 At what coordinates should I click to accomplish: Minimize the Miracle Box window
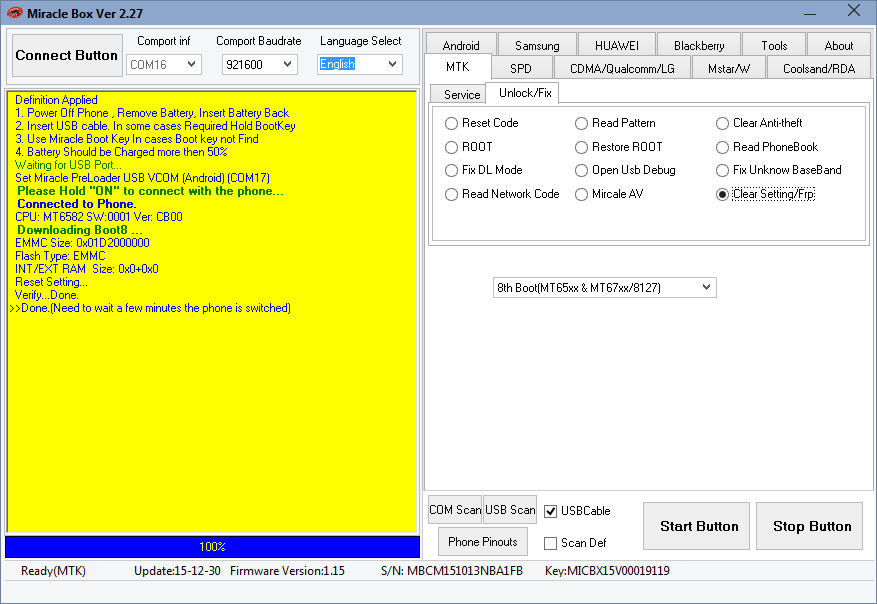click(x=810, y=13)
